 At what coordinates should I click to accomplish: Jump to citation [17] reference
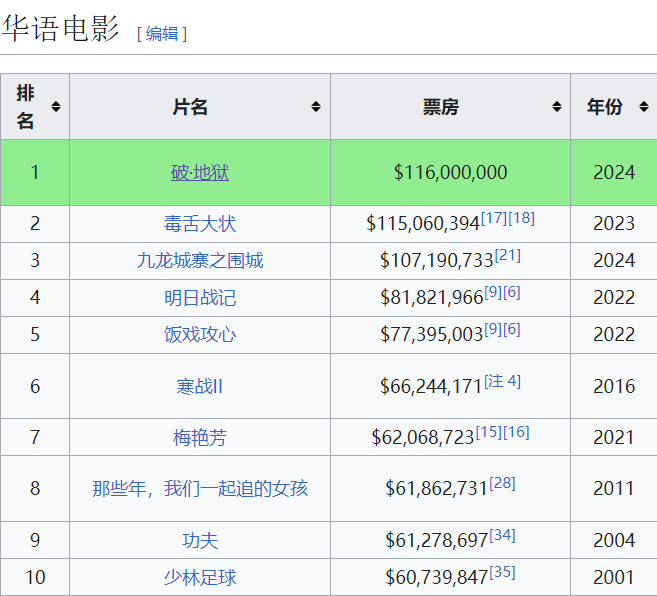coord(494,218)
